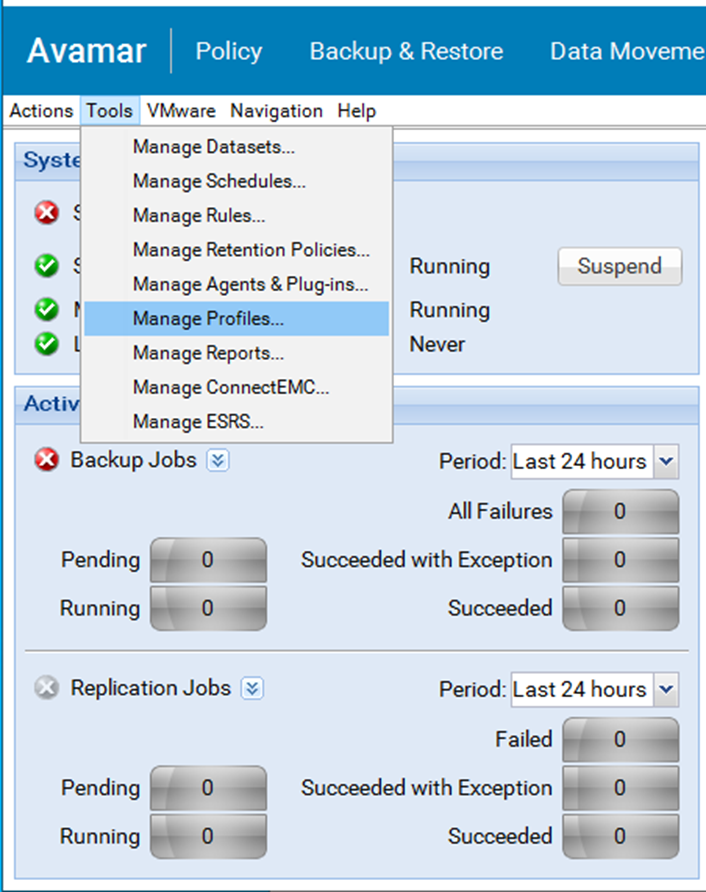Navigate to Backup & Restore
The image size is (706, 892).
406,51
